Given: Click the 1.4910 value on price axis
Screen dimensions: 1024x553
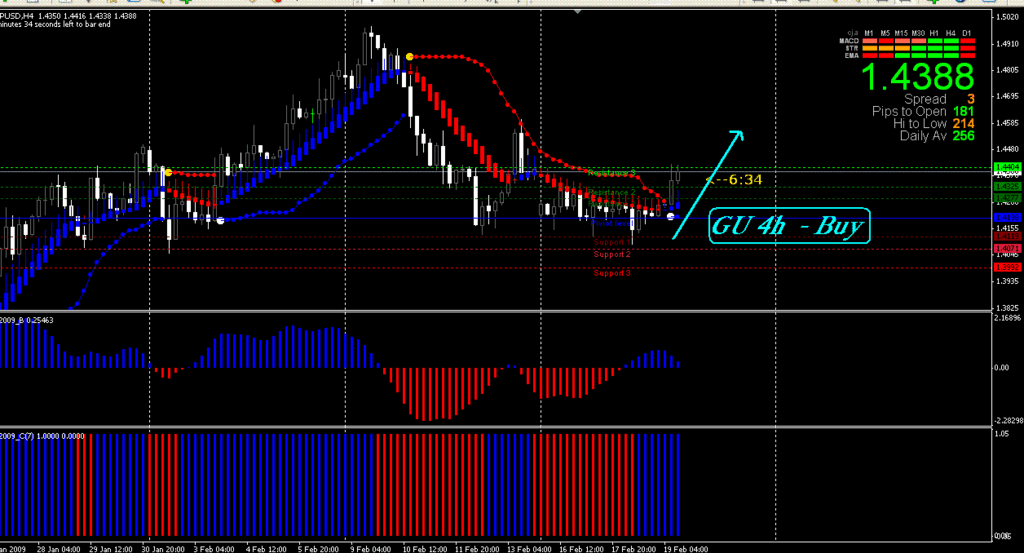Looking at the screenshot, I should (x=1008, y=44).
